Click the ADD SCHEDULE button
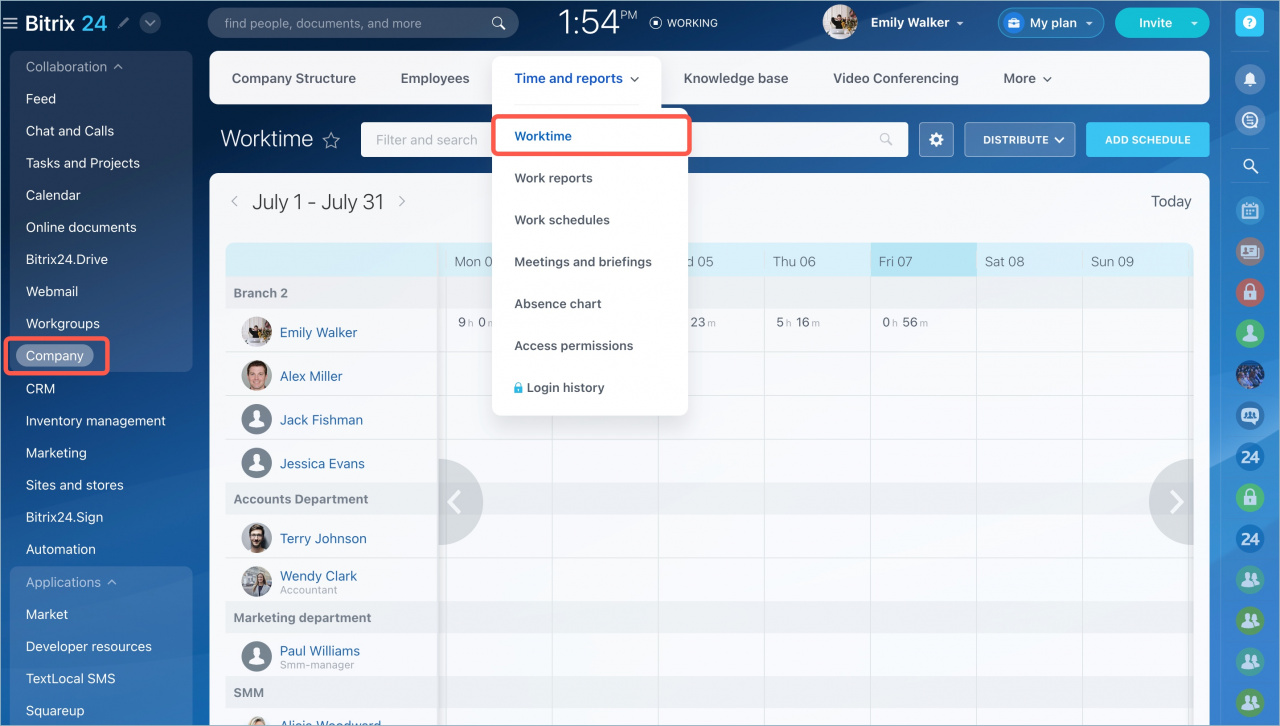This screenshot has width=1280, height=726. pyautogui.click(x=1147, y=140)
